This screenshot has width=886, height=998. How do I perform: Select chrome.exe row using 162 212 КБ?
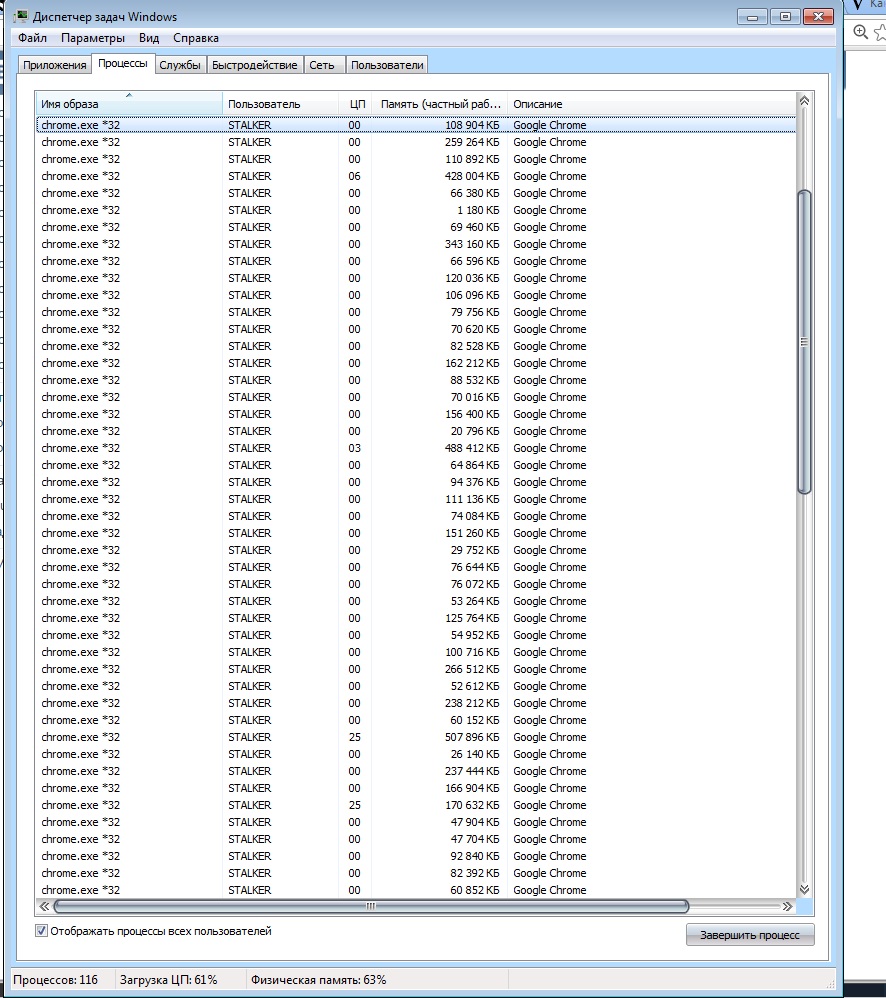click(x=416, y=363)
